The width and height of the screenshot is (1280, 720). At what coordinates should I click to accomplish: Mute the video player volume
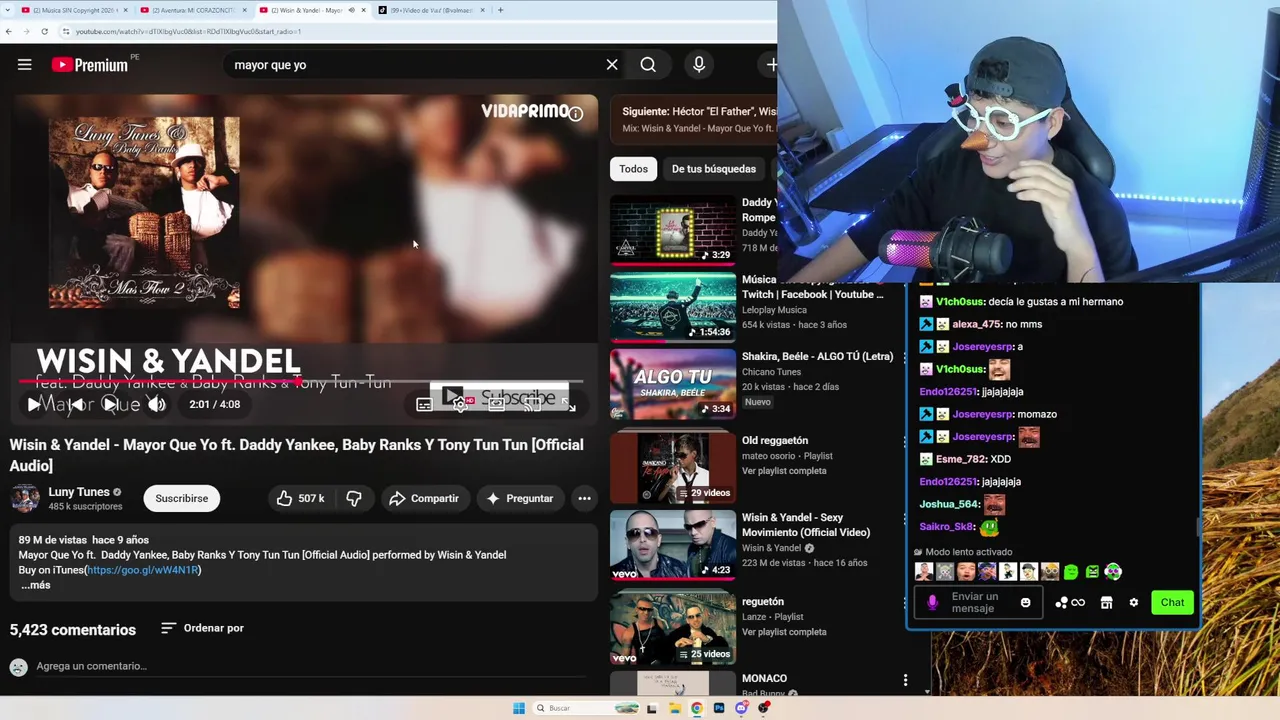point(156,404)
